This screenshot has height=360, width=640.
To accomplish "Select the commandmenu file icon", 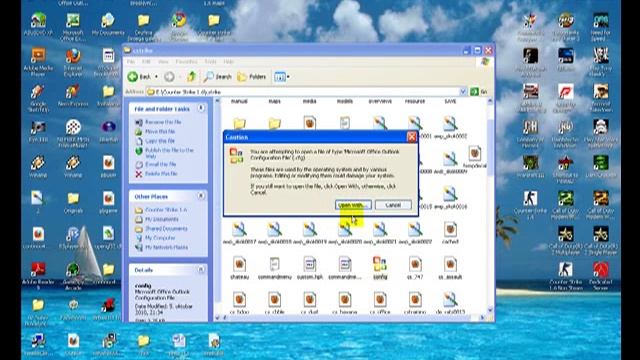I will [274, 264].
